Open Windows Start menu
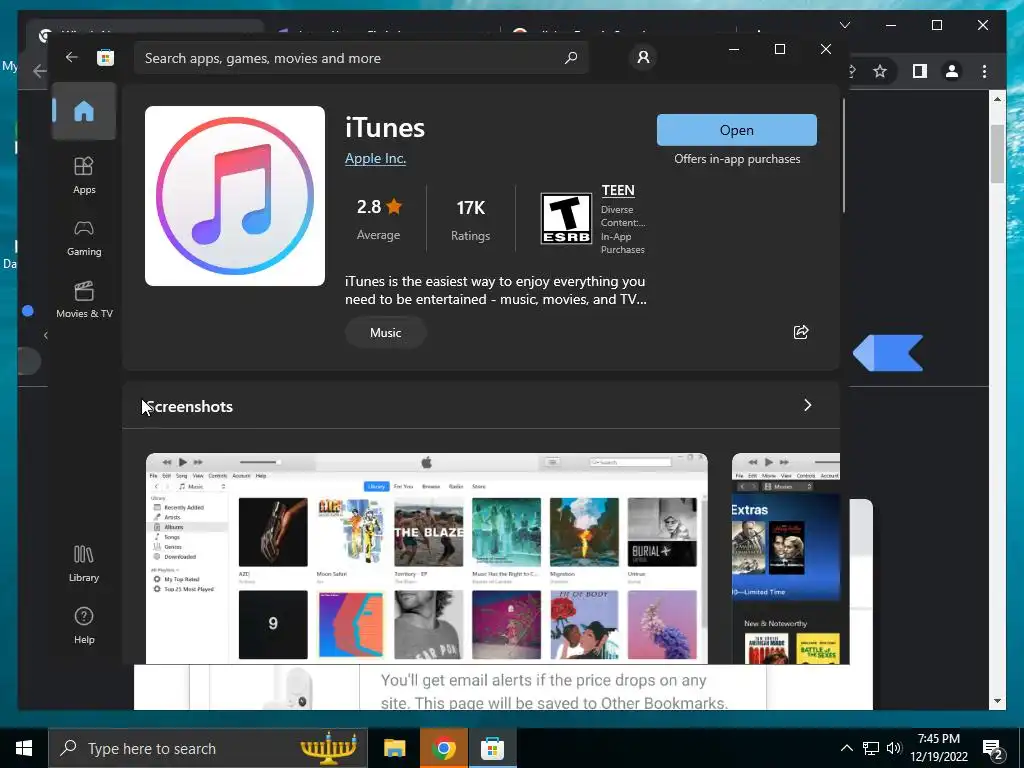 tap(24, 748)
